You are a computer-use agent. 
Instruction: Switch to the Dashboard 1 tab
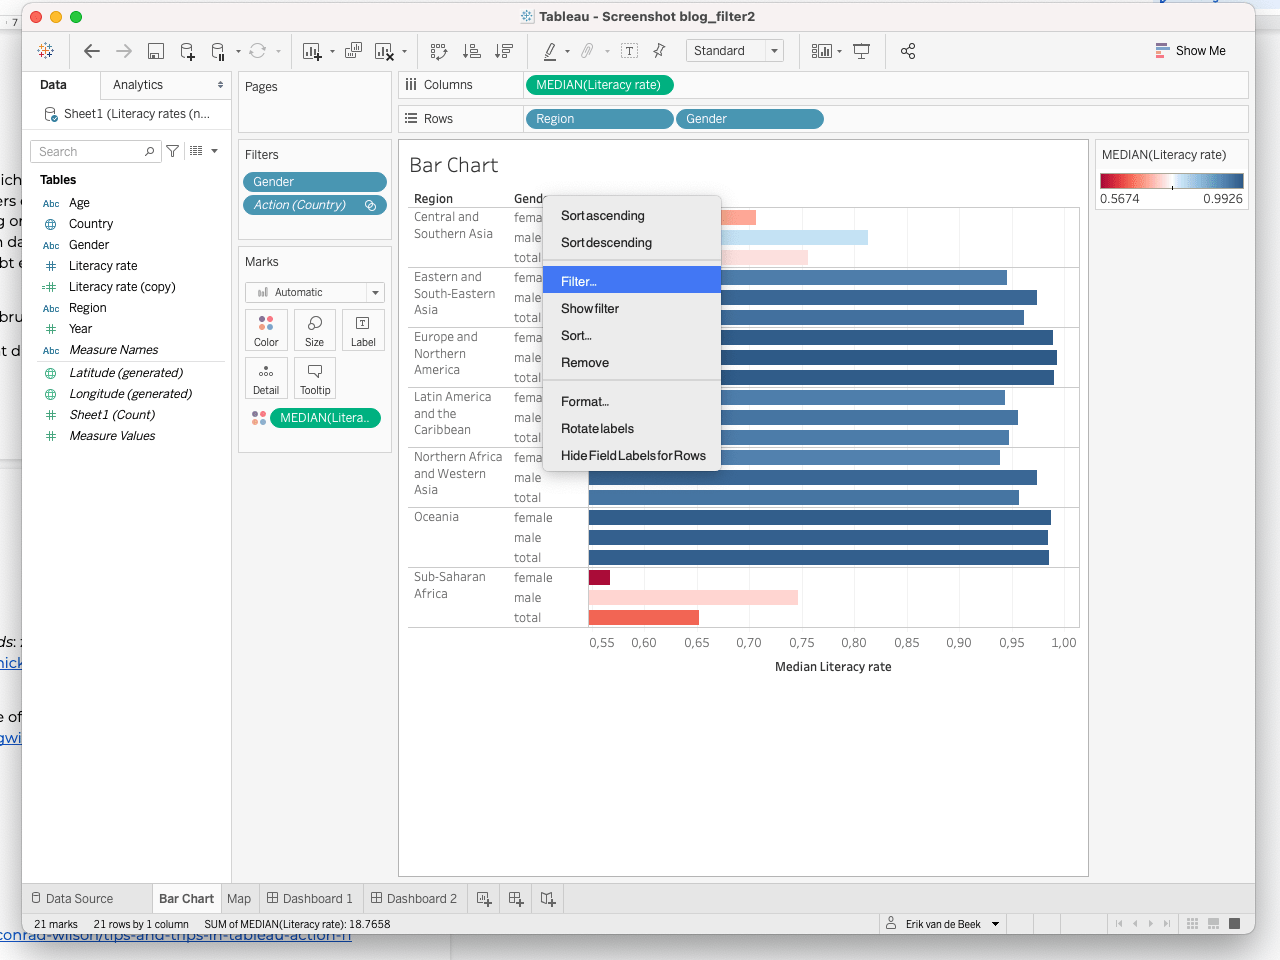310,899
